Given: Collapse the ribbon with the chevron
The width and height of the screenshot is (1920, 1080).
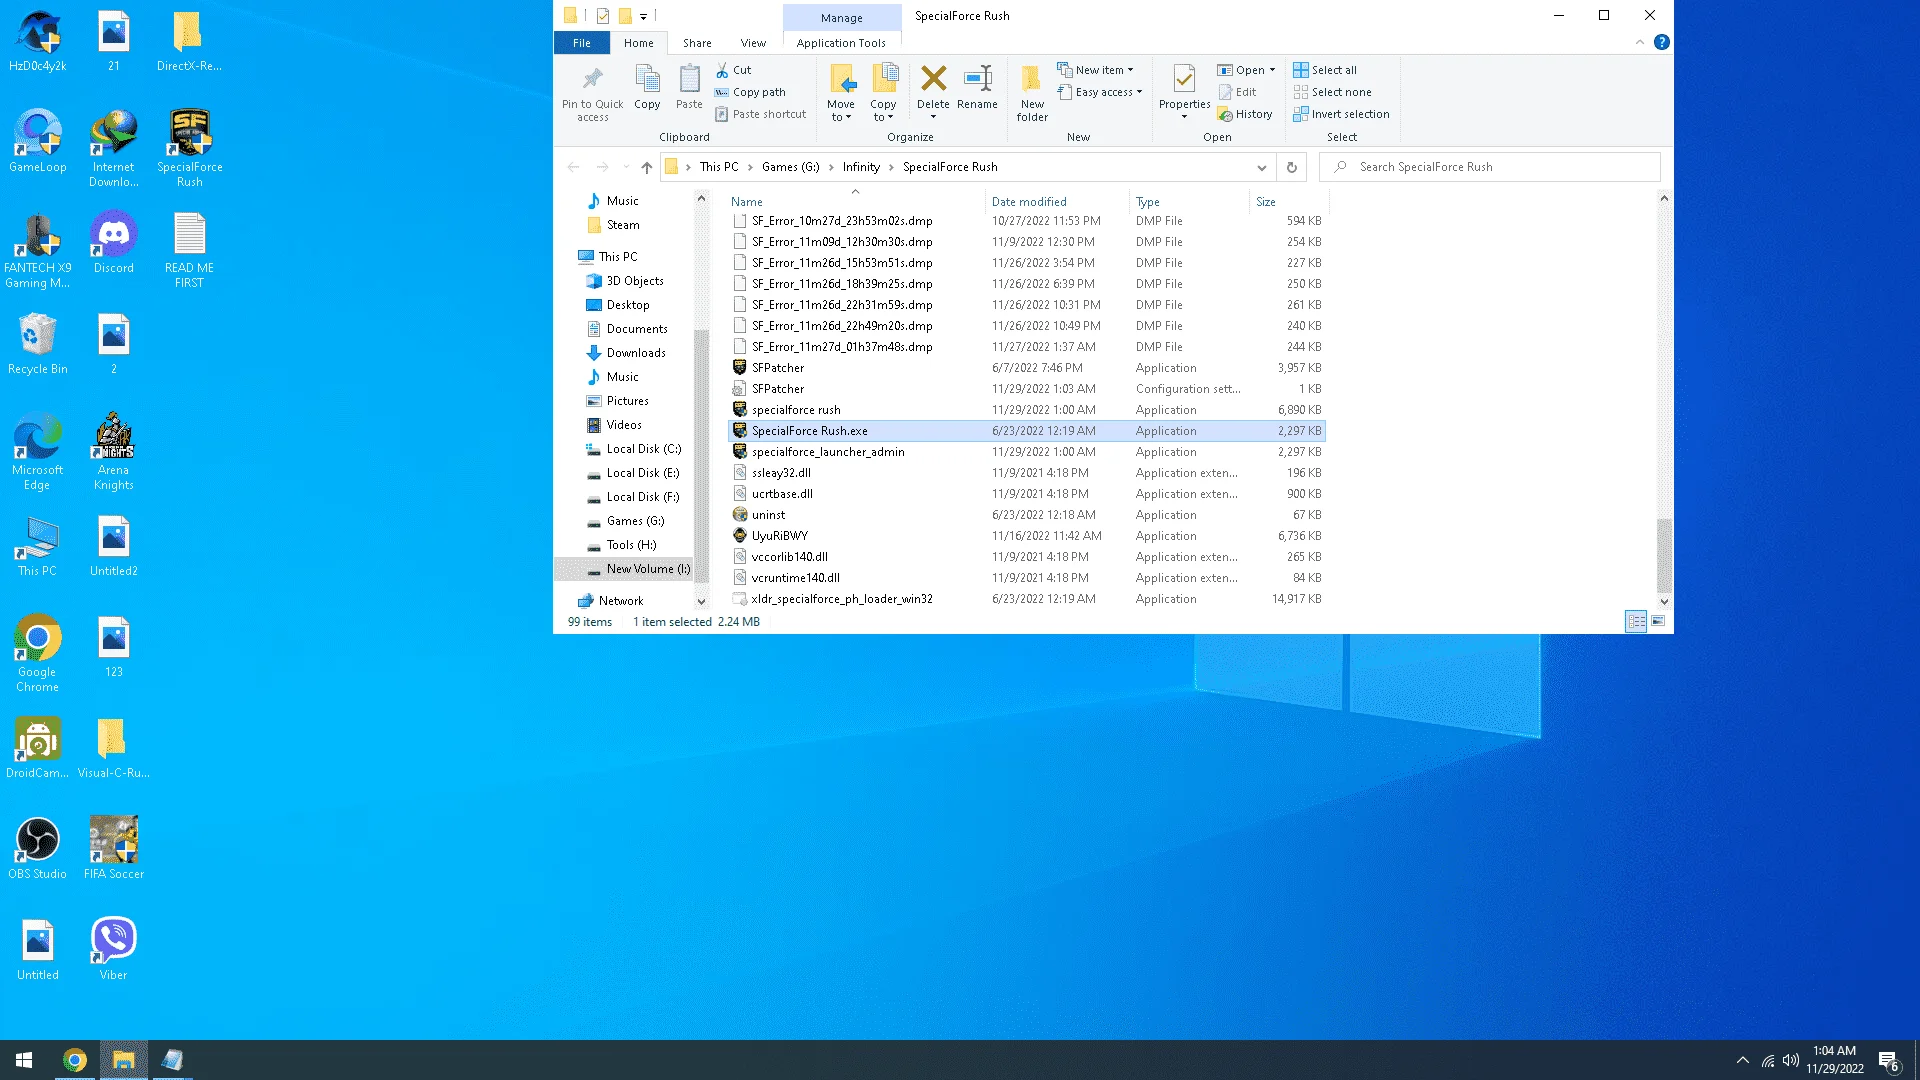Looking at the screenshot, I should click(x=1639, y=42).
